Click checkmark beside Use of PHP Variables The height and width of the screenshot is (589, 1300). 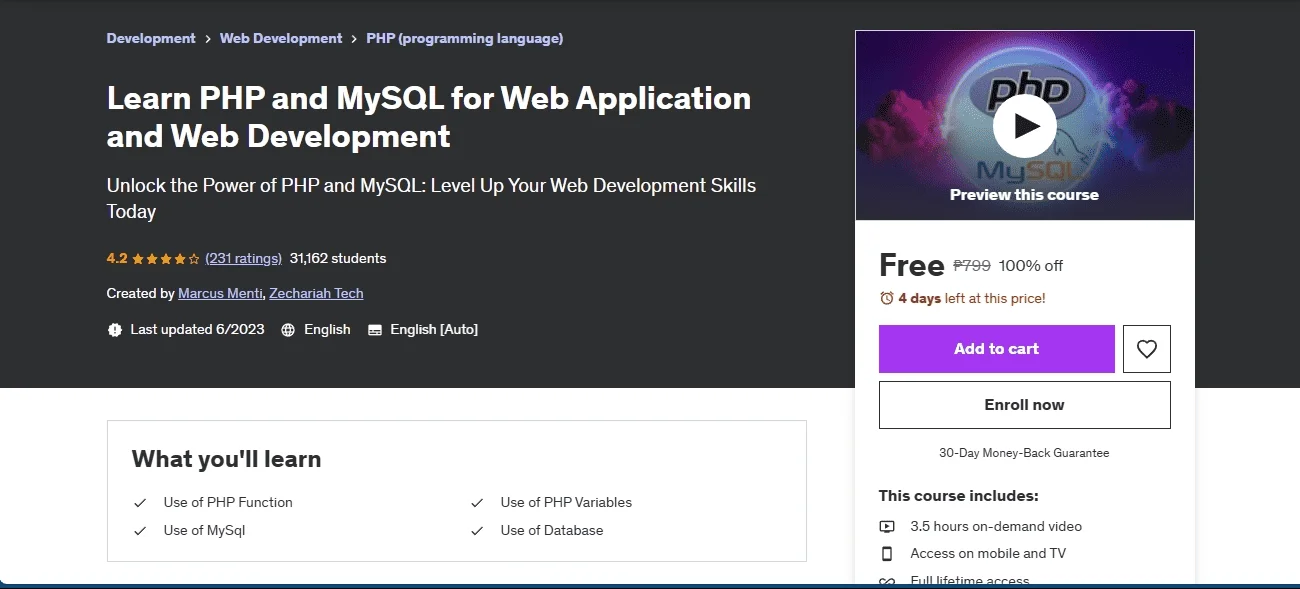tap(477, 503)
